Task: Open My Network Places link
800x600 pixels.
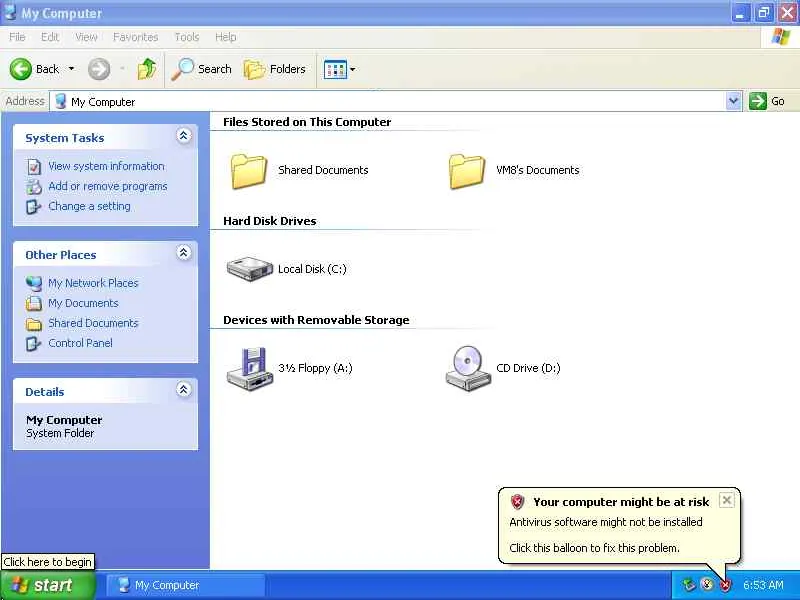Action: point(93,283)
